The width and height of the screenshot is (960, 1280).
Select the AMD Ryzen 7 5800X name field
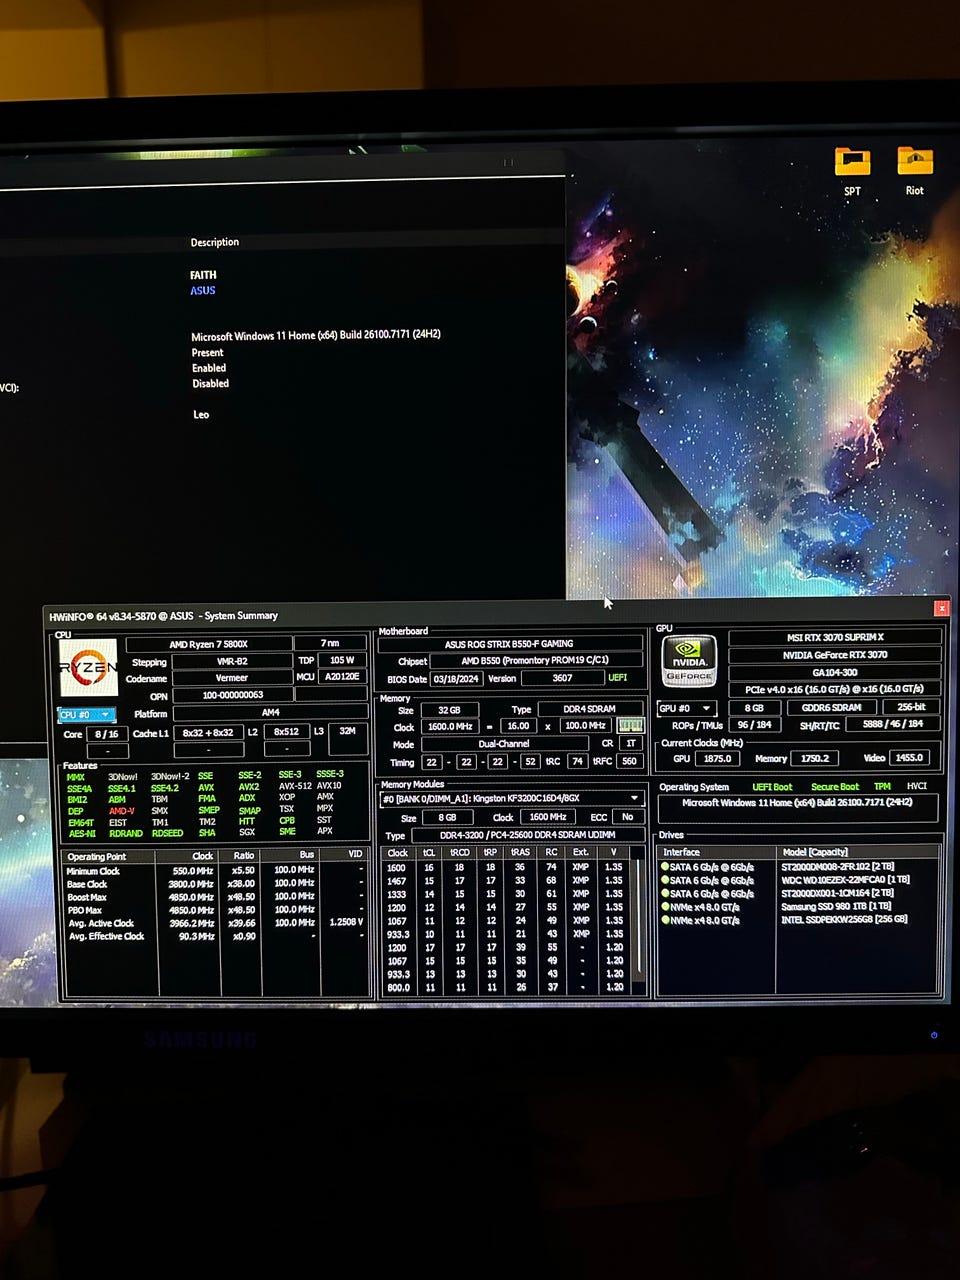point(209,644)
